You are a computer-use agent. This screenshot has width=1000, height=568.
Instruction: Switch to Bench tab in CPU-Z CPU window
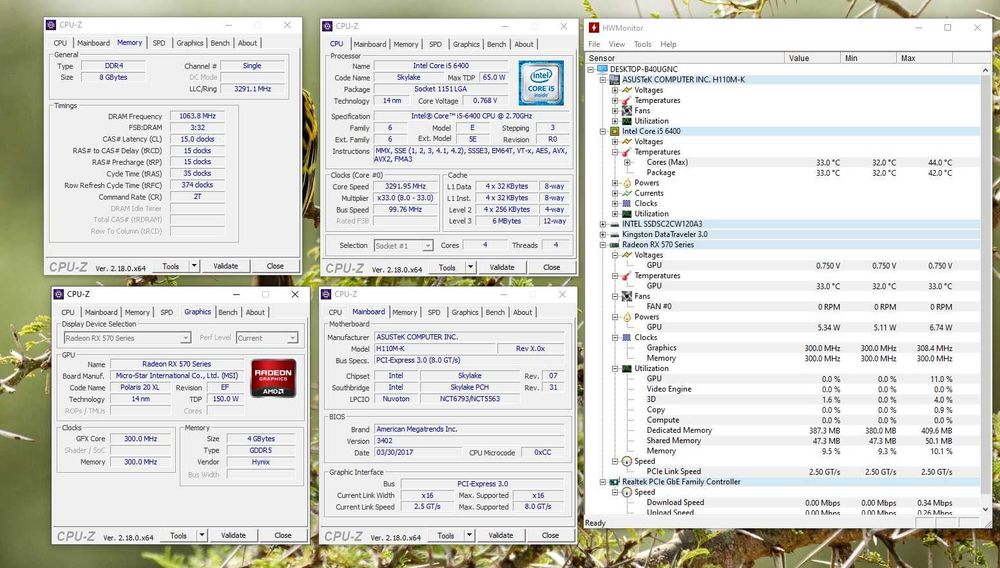[x=496, y=44]
